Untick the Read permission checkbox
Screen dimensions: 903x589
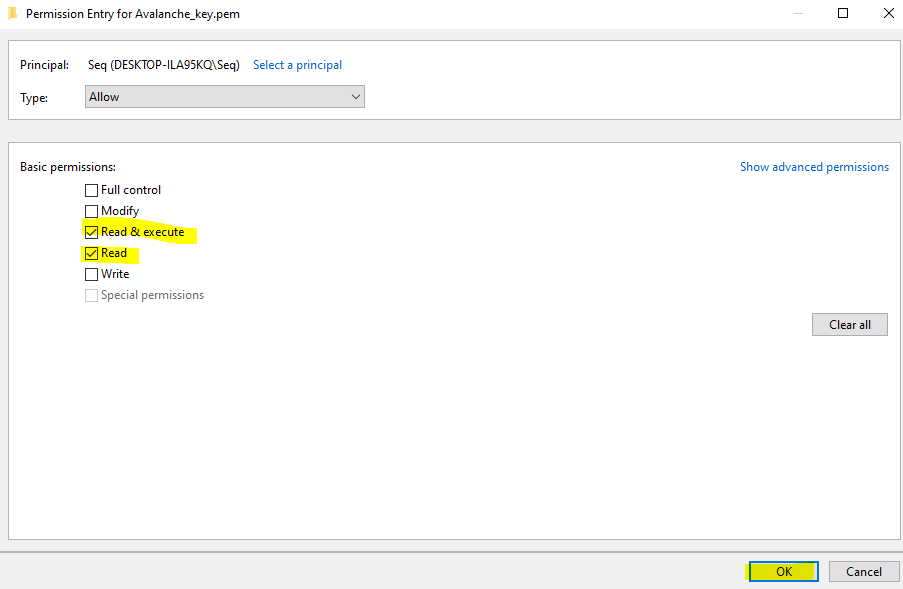pyautogui.click(x=92, y=253)
